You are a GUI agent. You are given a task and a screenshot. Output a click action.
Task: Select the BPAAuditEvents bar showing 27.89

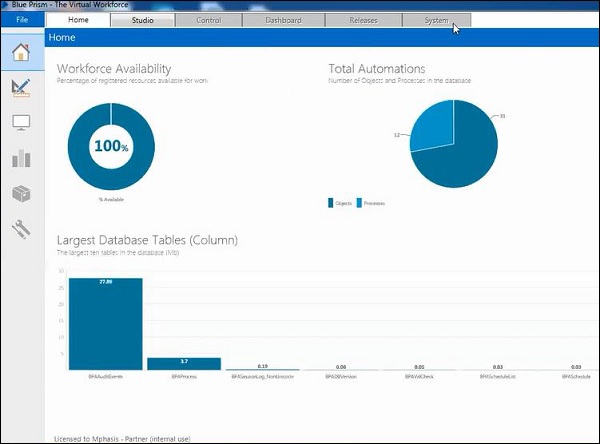coord(106,324)
